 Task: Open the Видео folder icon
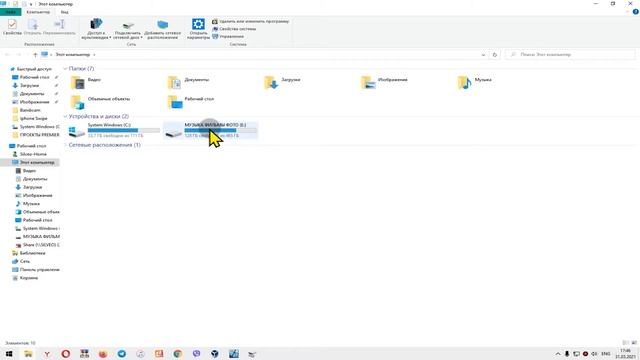[x=78, y=82]
